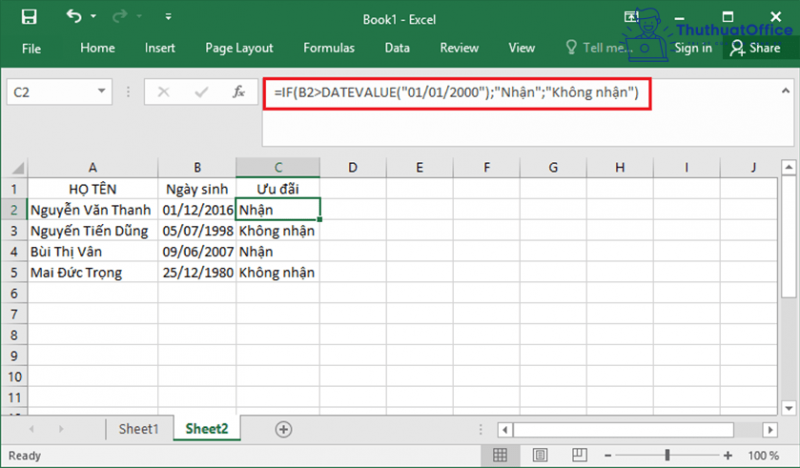
Task: Select row 6 header
Action: click(x=14, y=293)
